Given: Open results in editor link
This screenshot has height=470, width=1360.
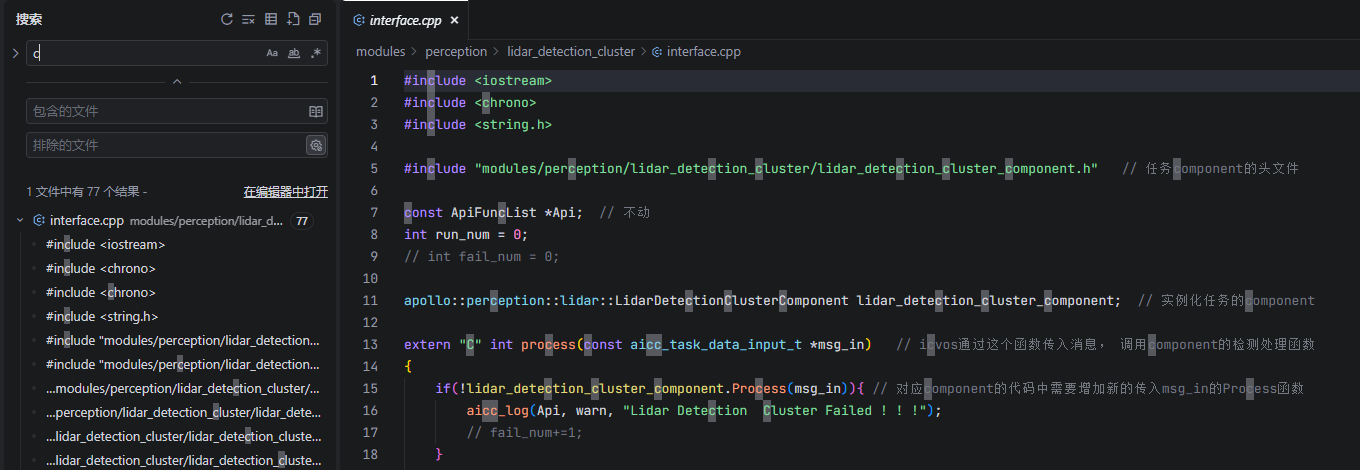Looking at the screenshot, I should [x=286, y=191].
